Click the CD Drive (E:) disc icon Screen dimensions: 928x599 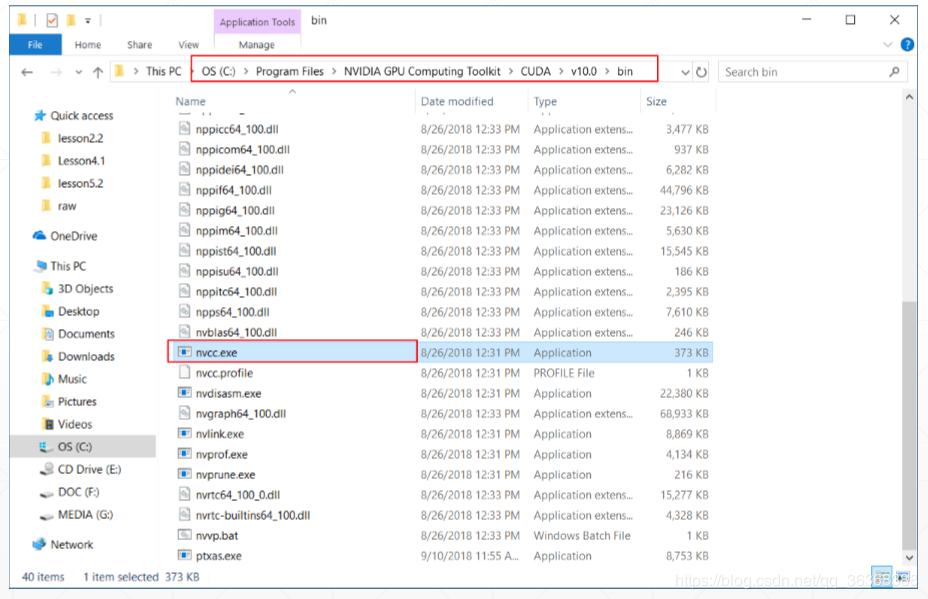[47, 469]
